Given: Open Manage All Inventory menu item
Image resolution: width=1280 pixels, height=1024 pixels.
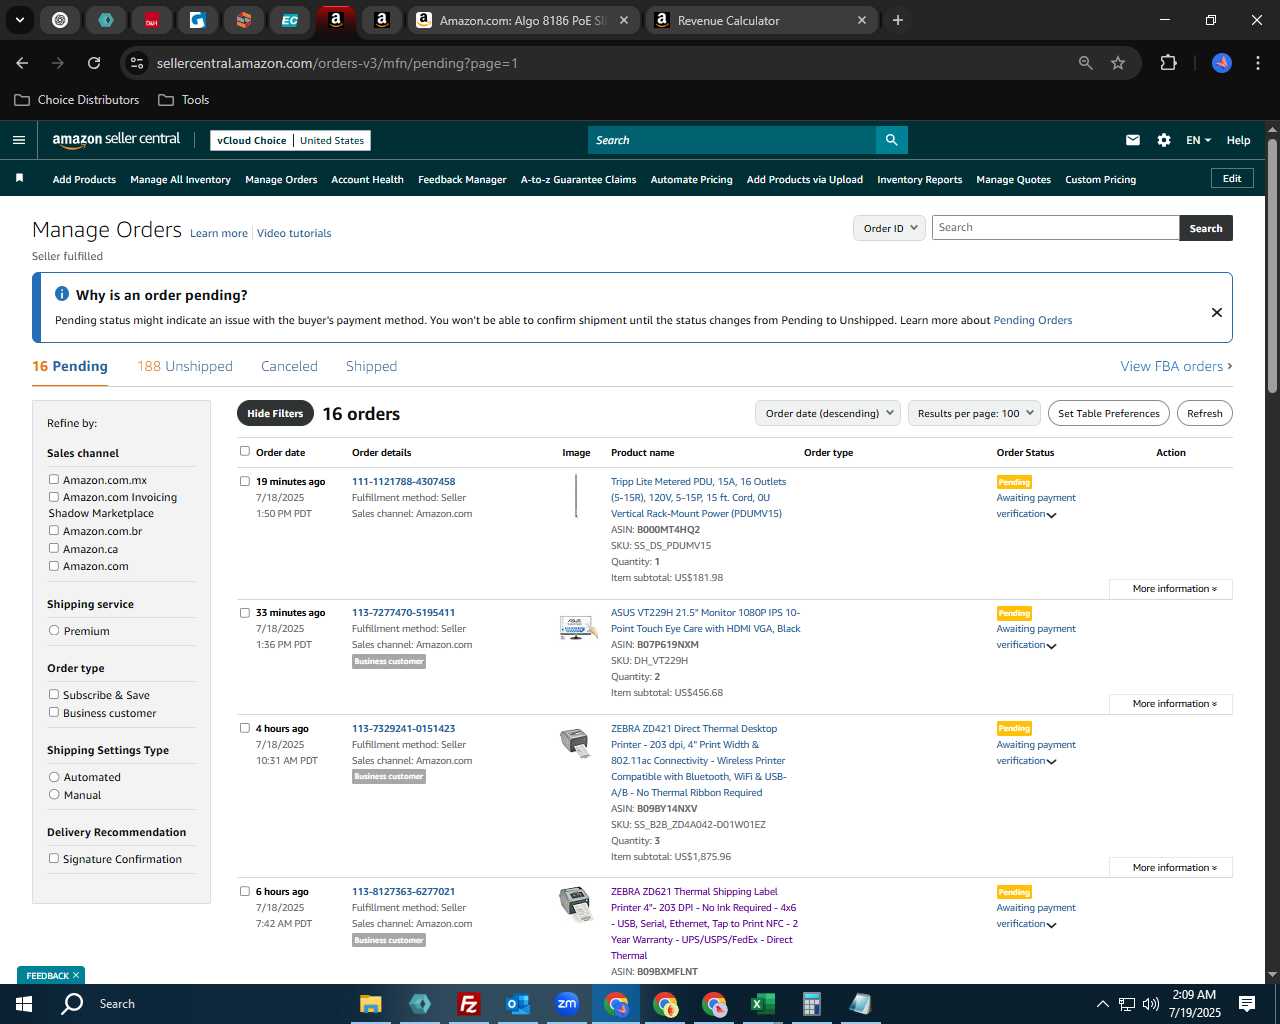Looking at the screenshot, I should coord(180,180).
